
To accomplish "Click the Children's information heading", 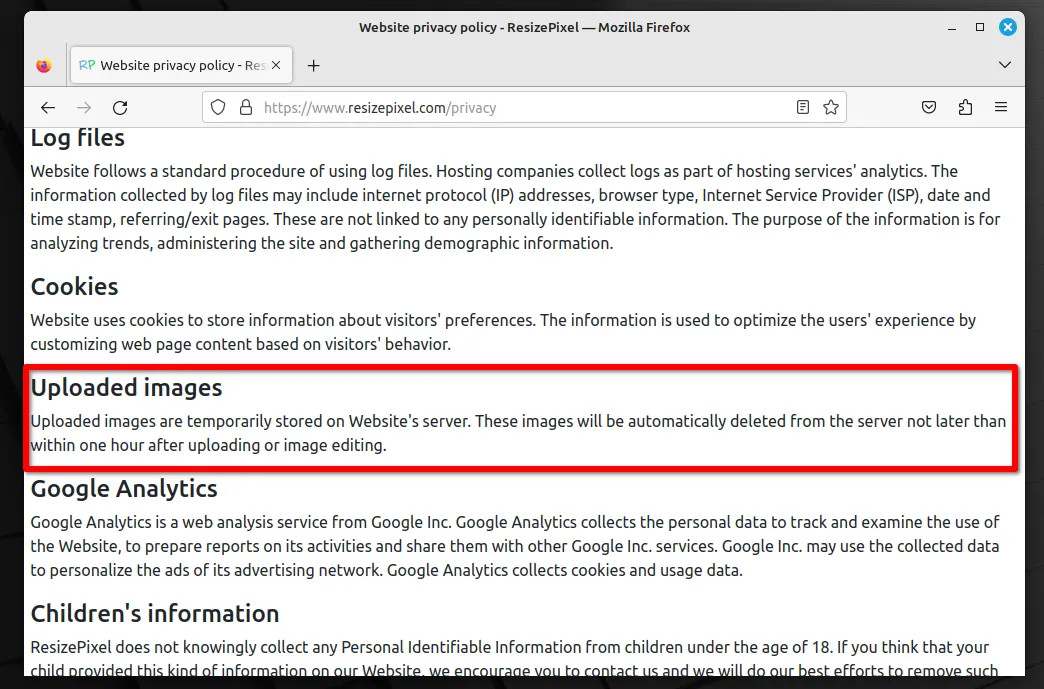I will click(x=155, y=614).
